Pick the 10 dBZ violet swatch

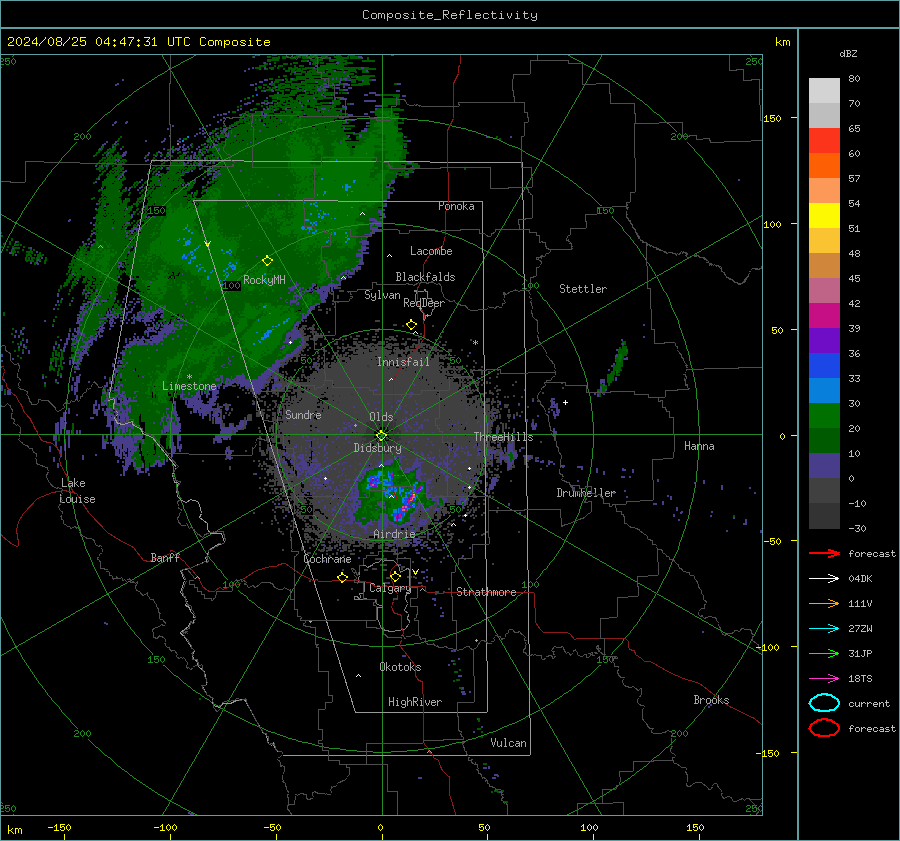point(824,466)
